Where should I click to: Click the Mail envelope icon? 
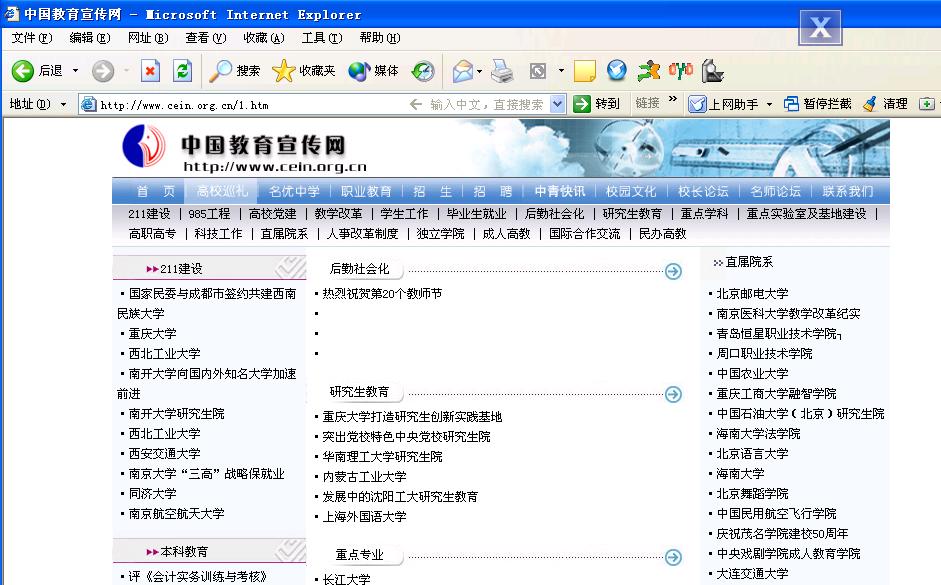pyautogui.click(x=463, y=71)
